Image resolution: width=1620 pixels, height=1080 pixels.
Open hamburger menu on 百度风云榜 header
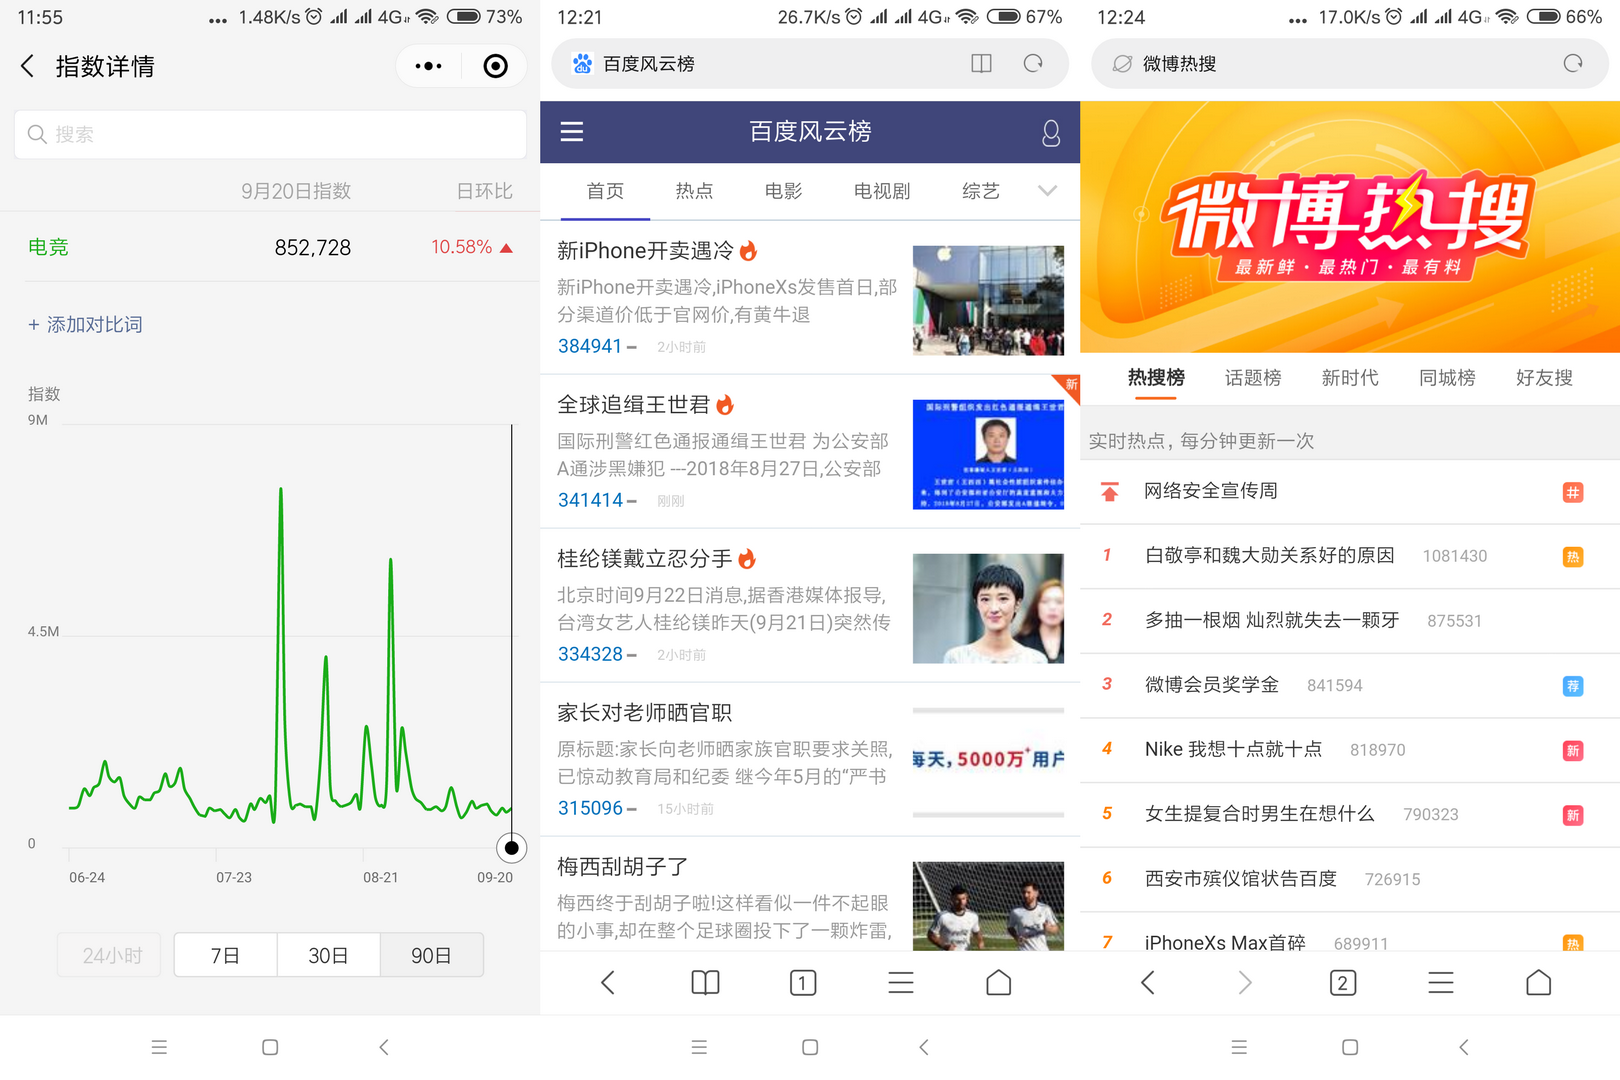[572, 132]
